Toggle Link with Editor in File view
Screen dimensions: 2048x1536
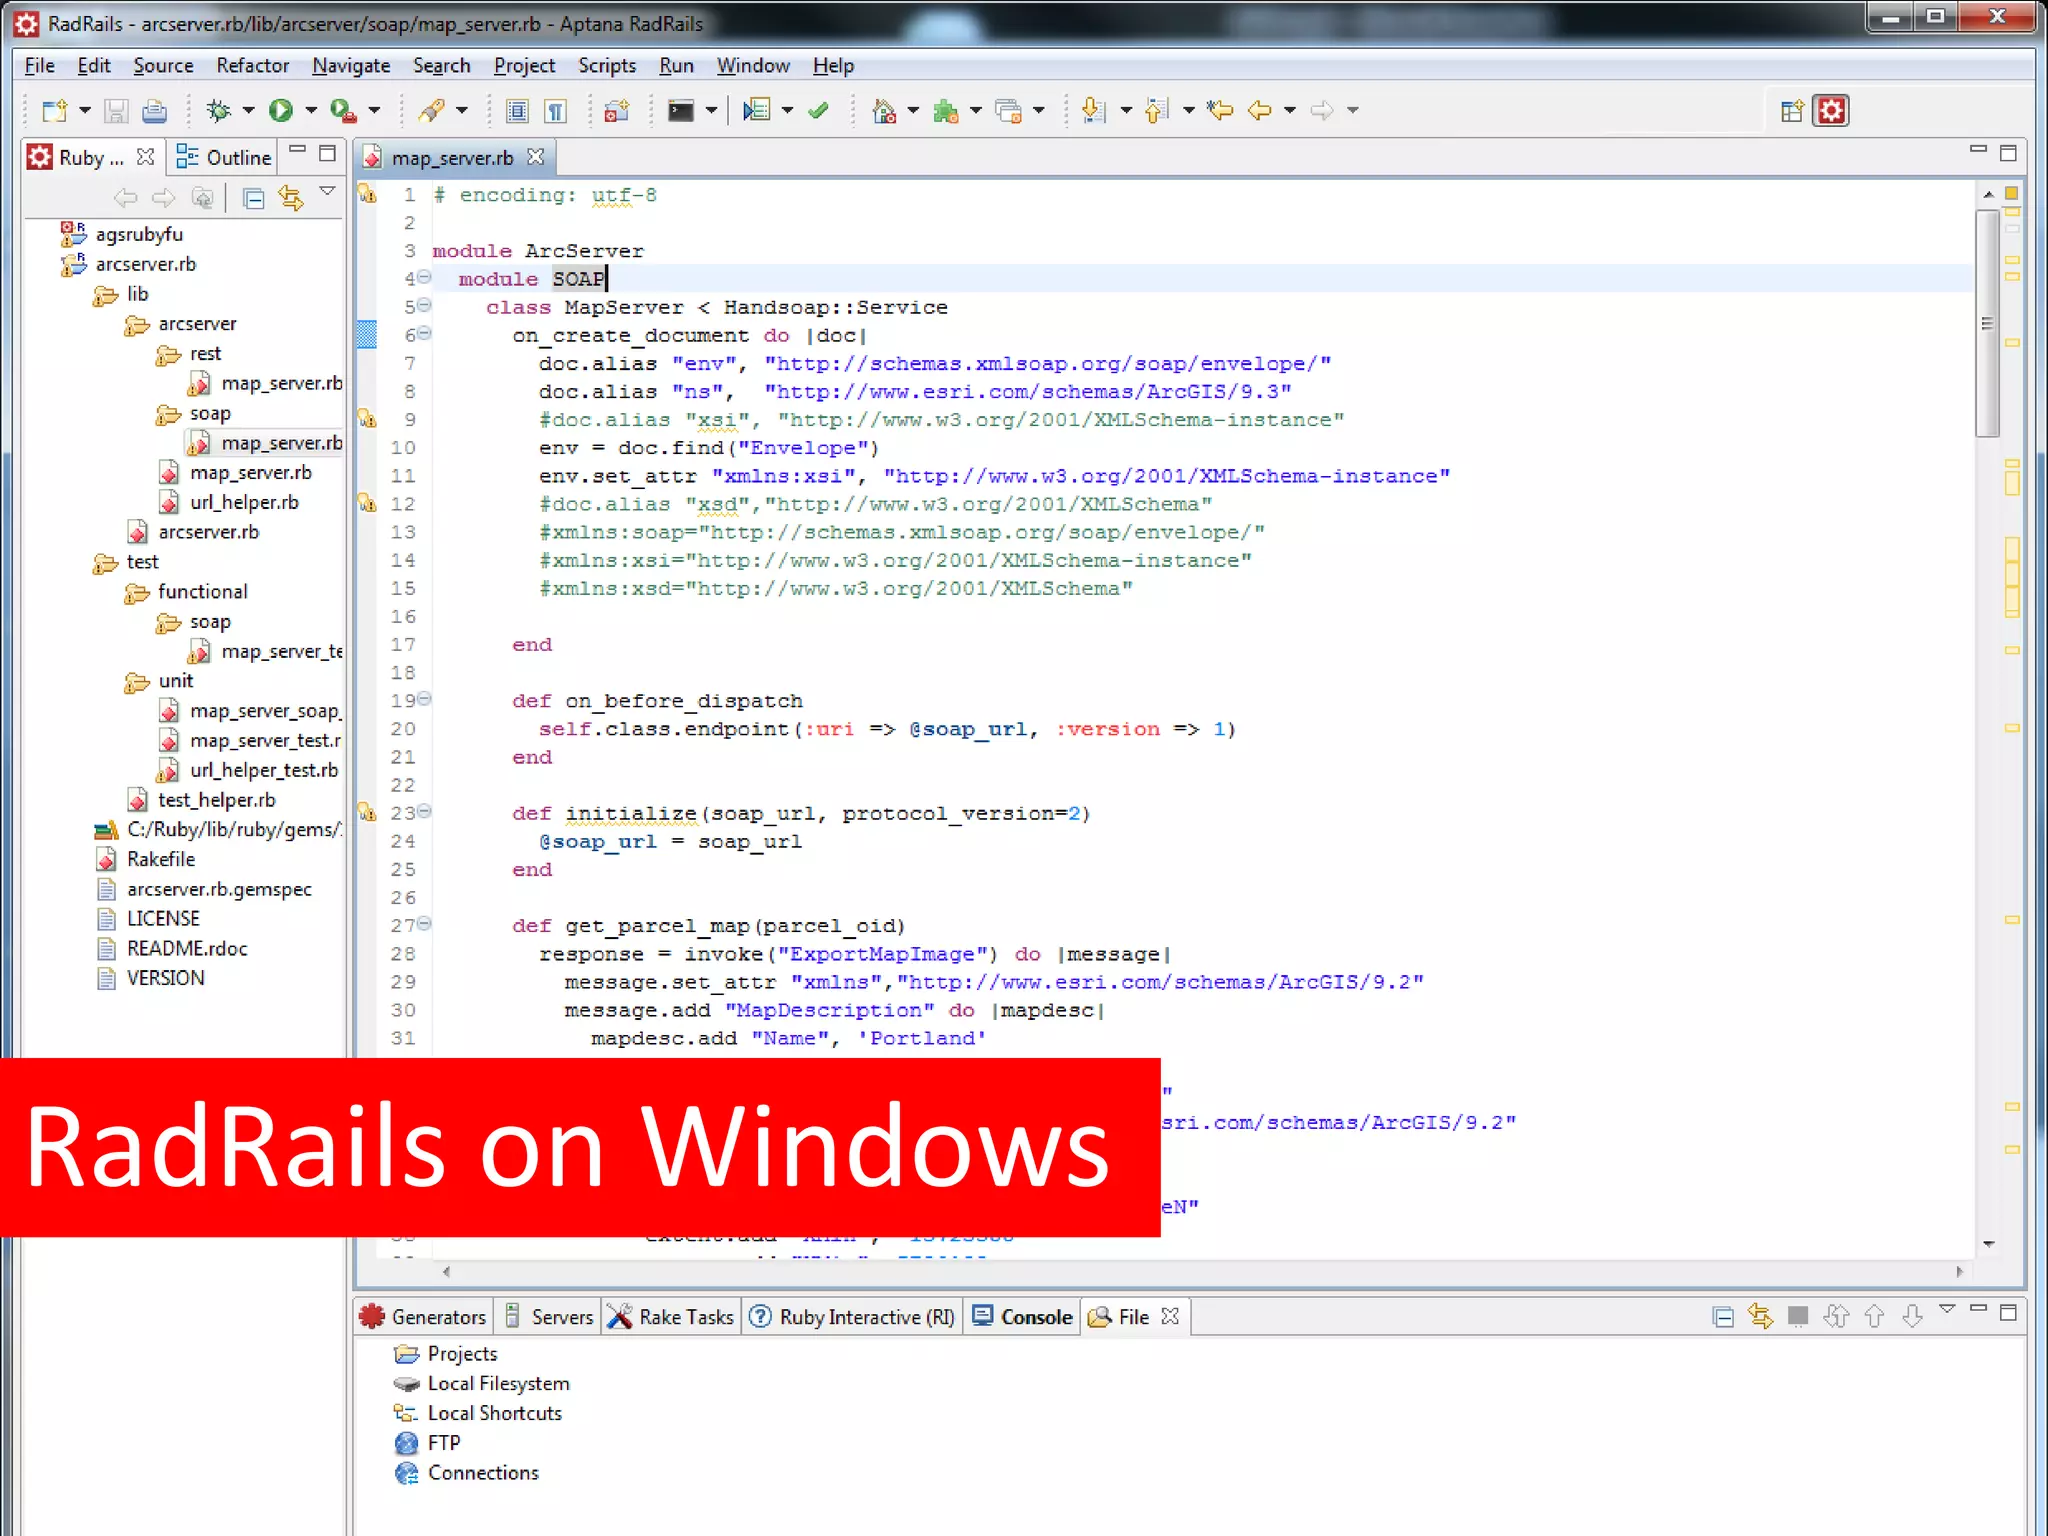(x=1760, y=1317)
